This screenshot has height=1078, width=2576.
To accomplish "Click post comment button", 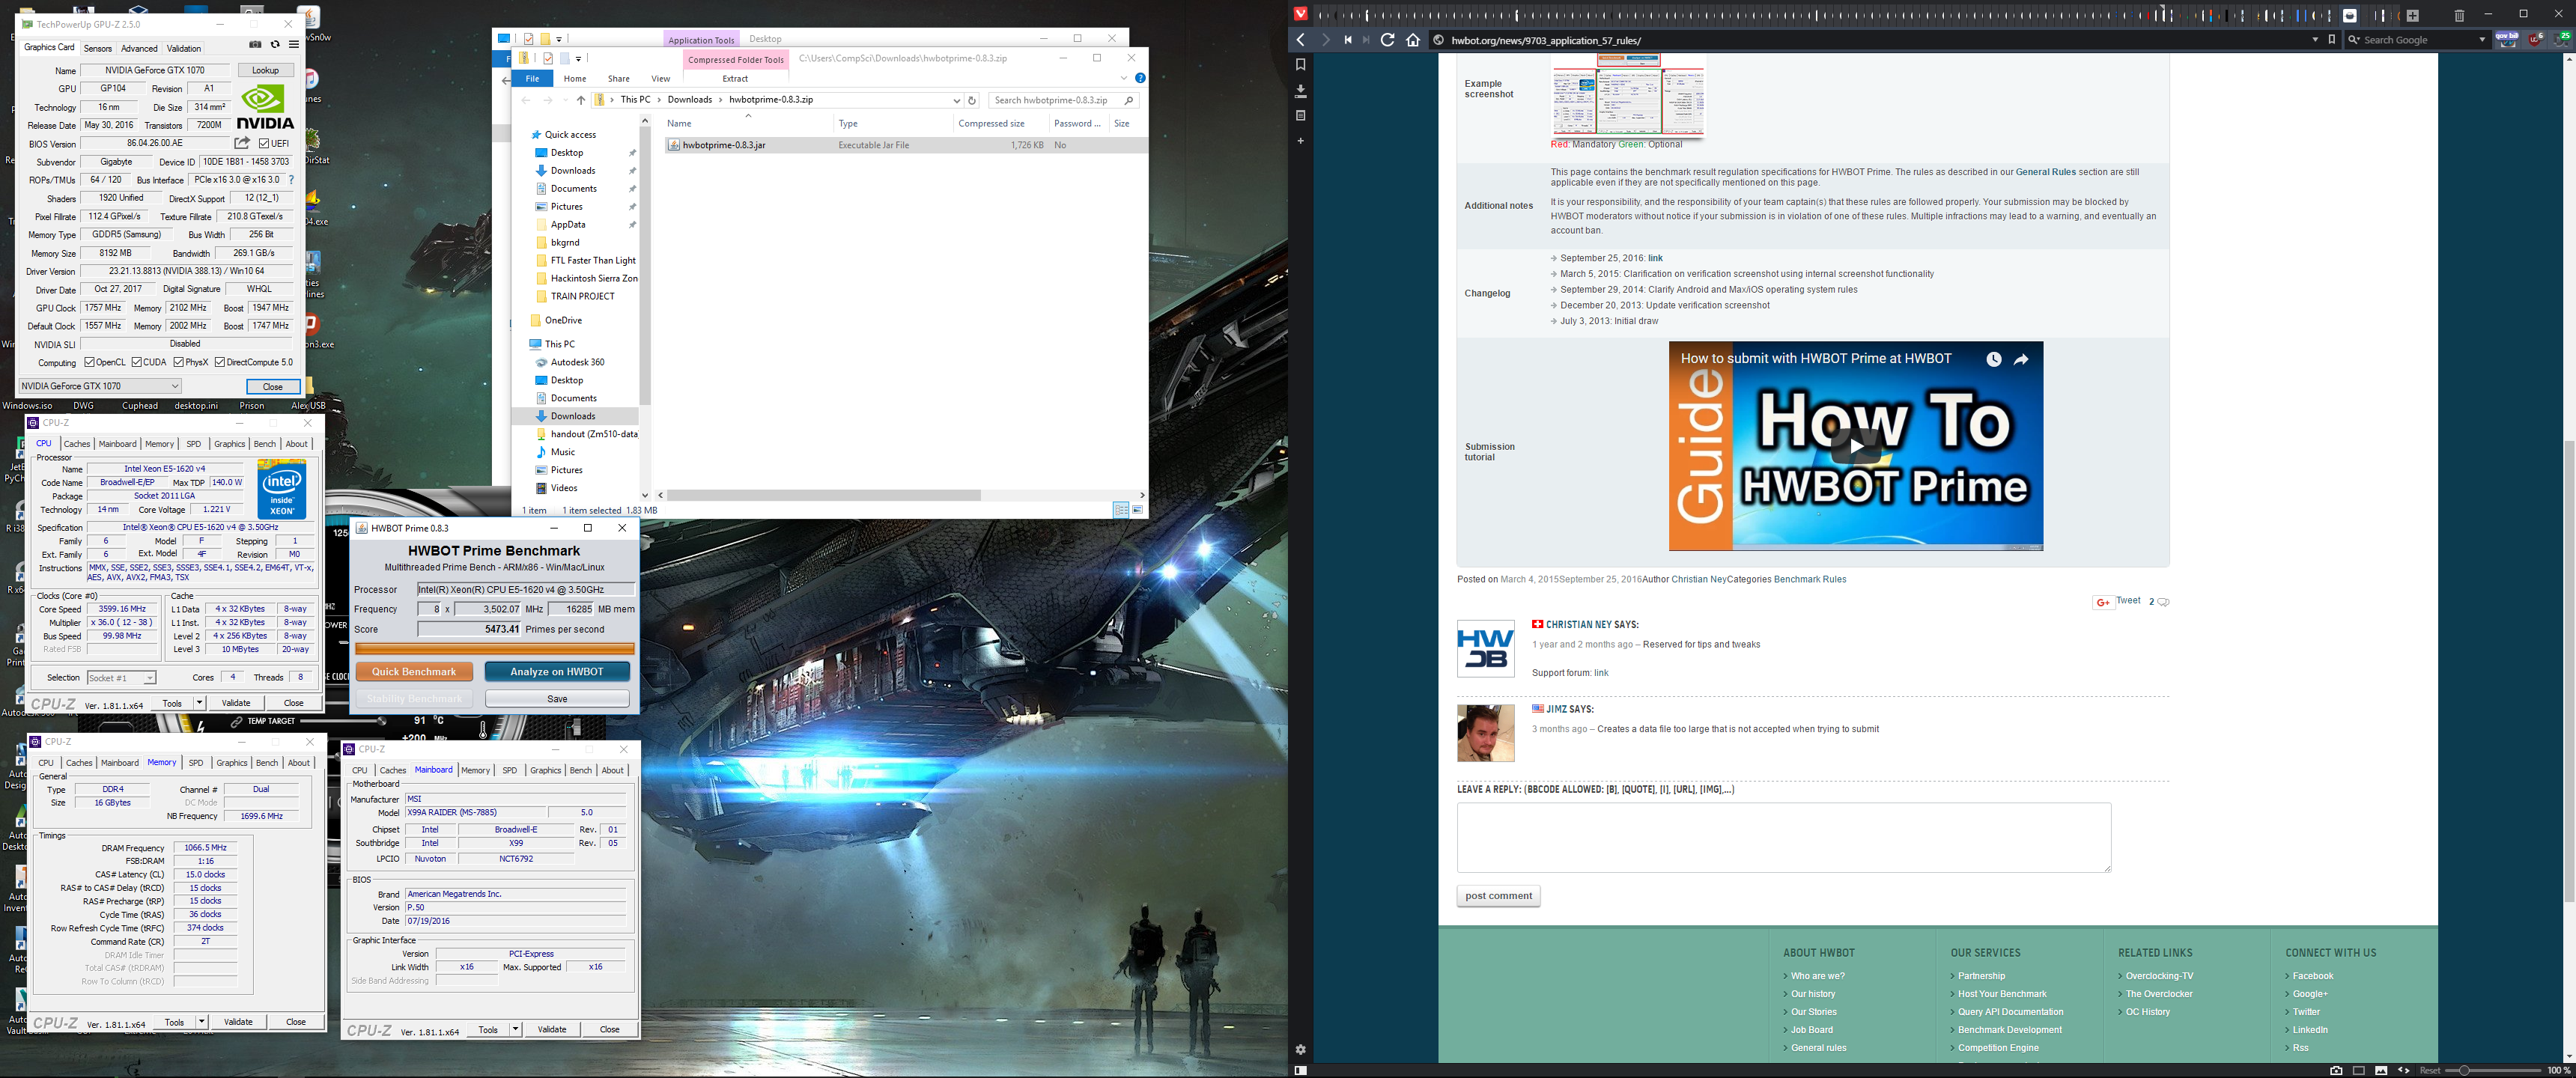I will (1498, 896).
